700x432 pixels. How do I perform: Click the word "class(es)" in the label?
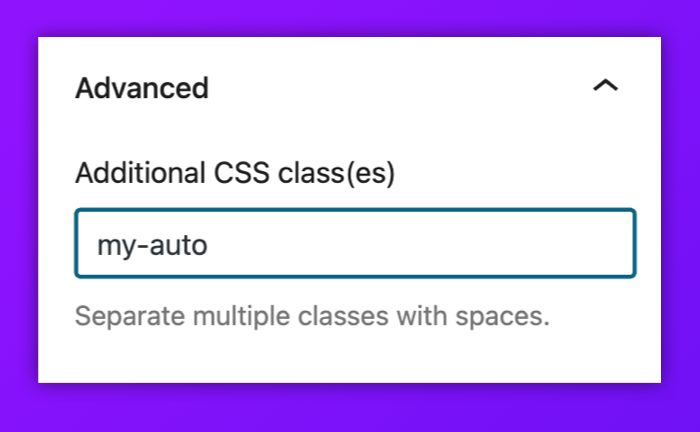[337, 173]
